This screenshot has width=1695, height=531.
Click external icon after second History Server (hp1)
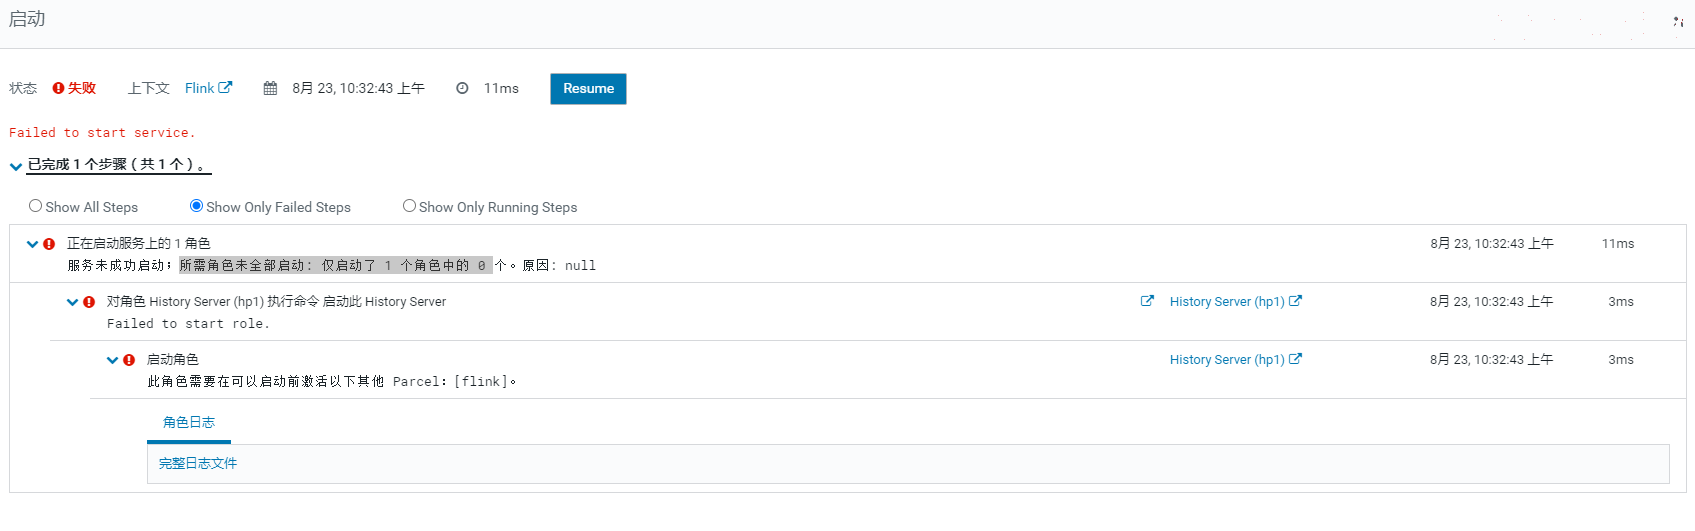click(x=1295, y=358)
